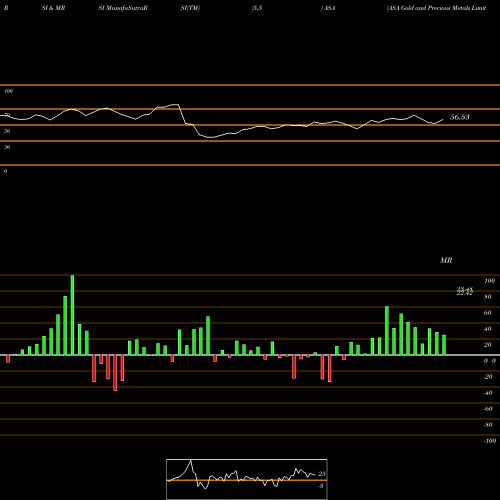Select the overlapping MR value 22.42

click(465, 293)
